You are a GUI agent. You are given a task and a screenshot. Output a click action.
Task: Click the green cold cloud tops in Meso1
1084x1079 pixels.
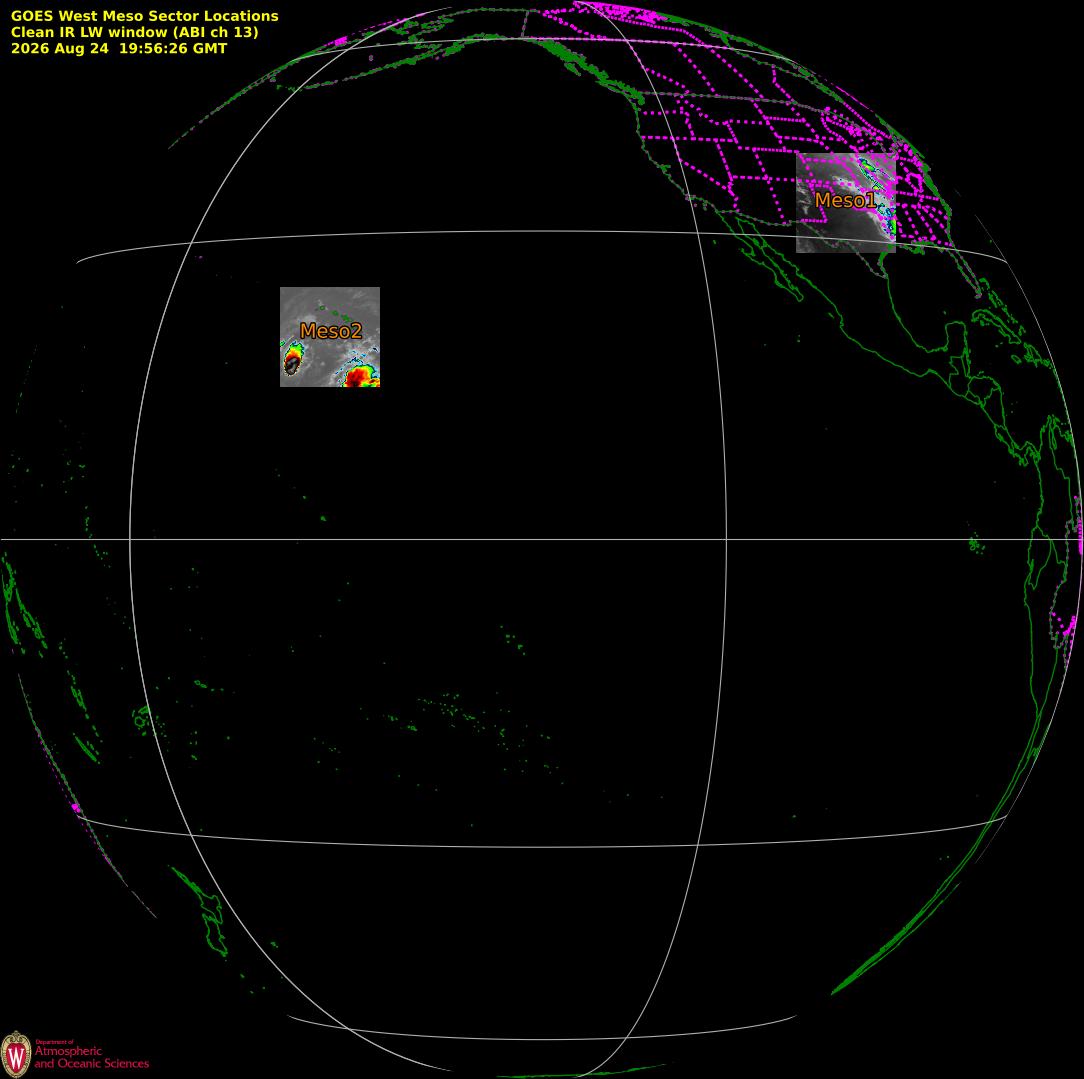867,166
